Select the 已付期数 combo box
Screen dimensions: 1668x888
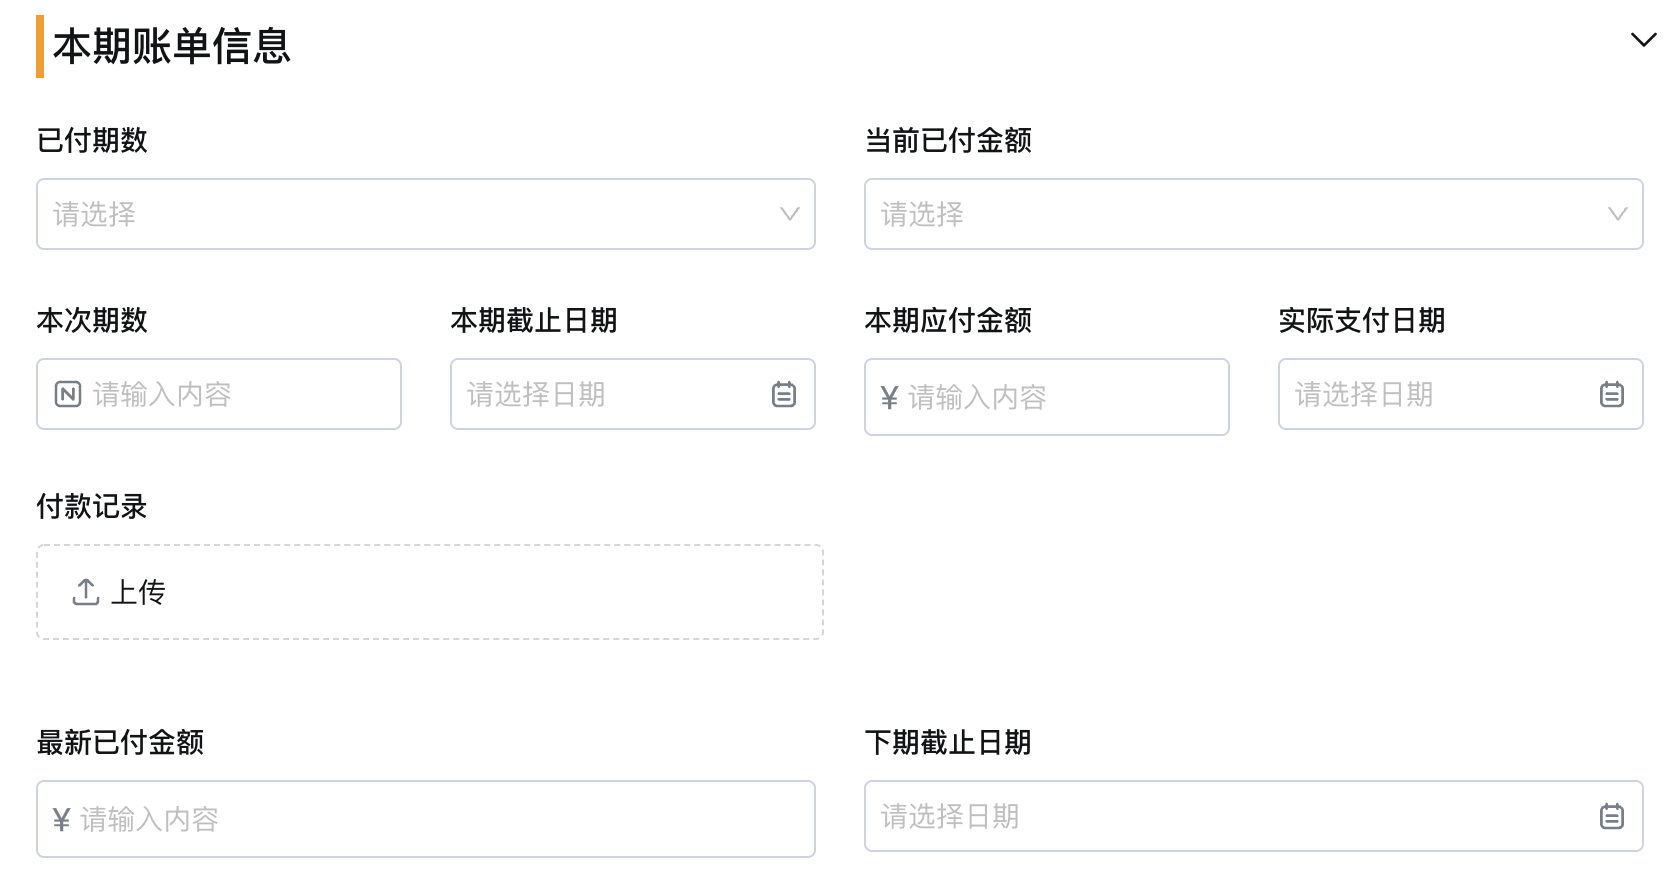[426, 214]
